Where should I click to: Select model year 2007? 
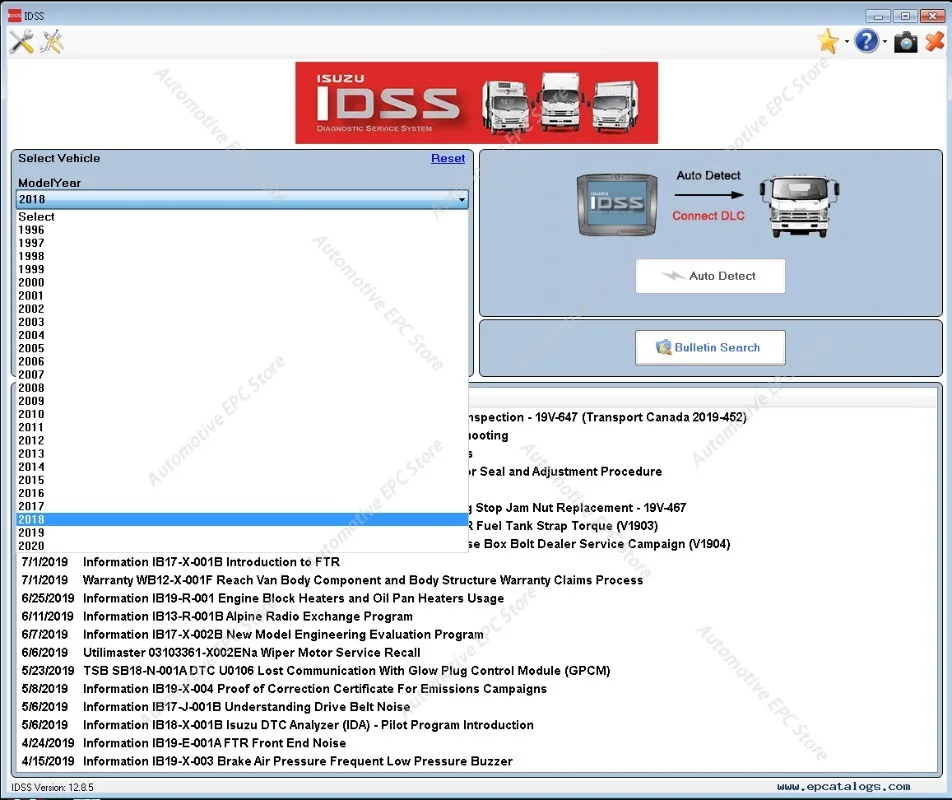tap(242, 375)
